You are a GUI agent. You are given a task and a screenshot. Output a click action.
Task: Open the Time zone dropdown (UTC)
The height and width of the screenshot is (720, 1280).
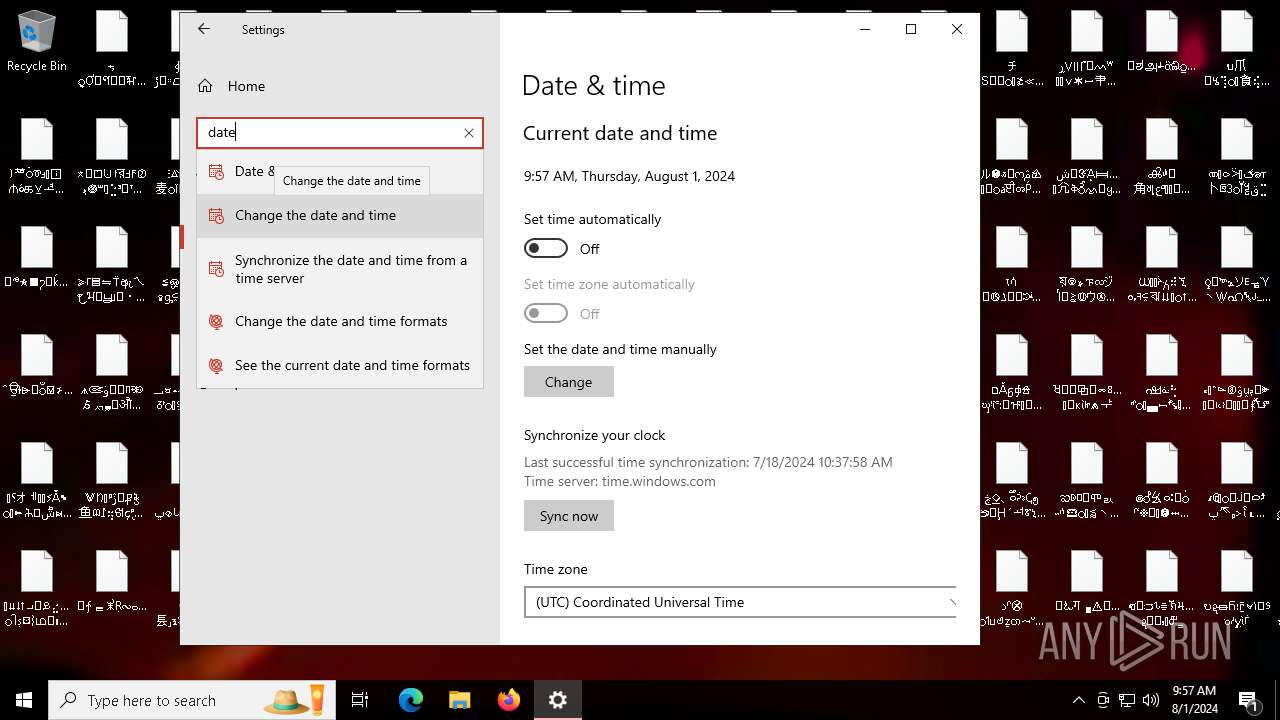click(740, 602)
